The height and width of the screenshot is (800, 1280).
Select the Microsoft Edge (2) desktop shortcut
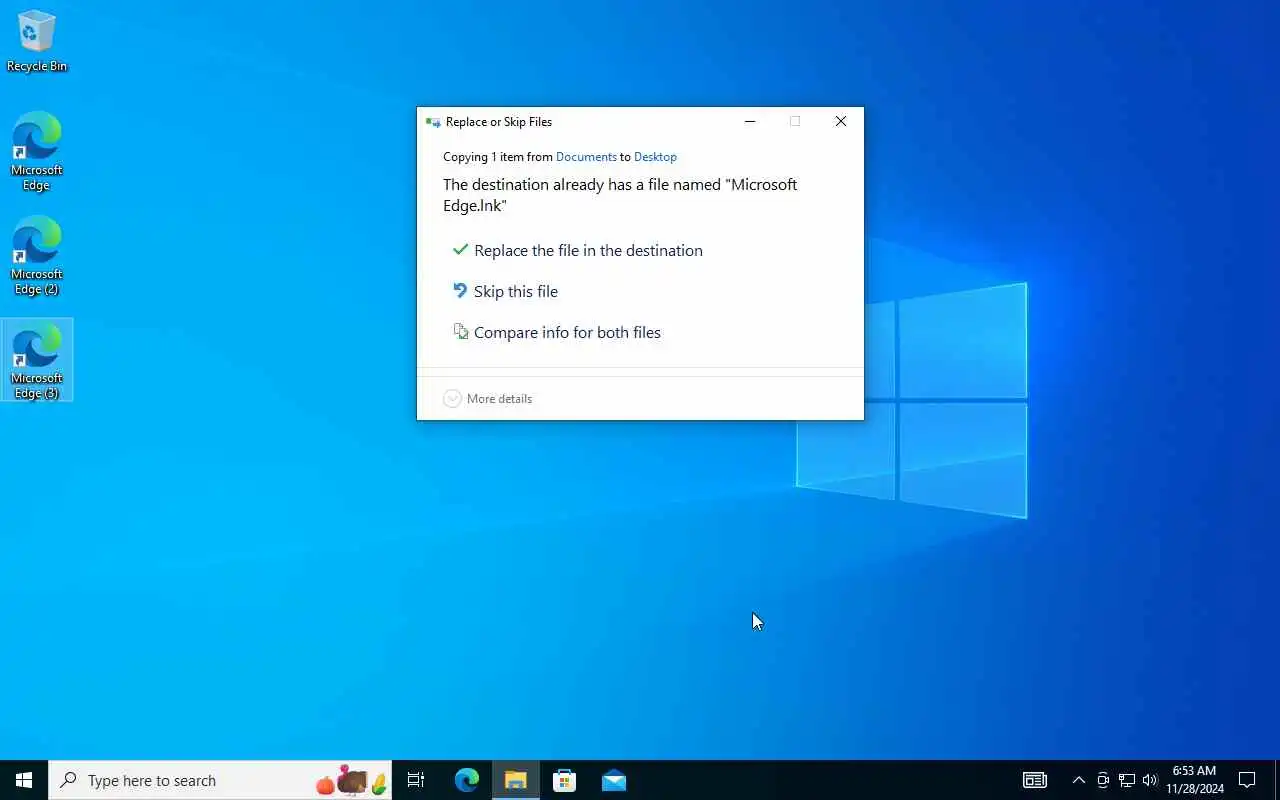[x=37, y=256]
